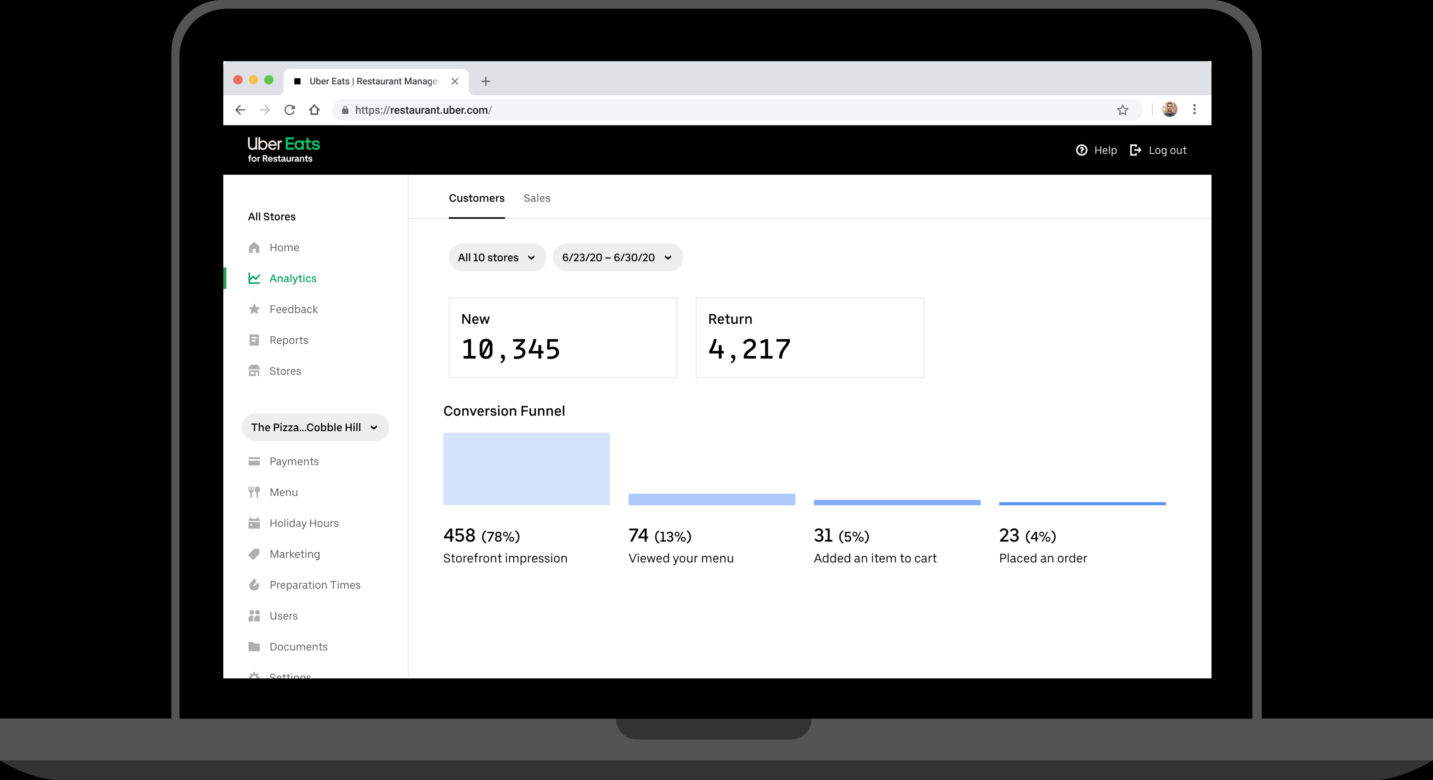This screenshot has height=780, width=1433.
Task: Click the restaurant.uber.com address bar
Action: pyautogui.click(x=738, y=110)
